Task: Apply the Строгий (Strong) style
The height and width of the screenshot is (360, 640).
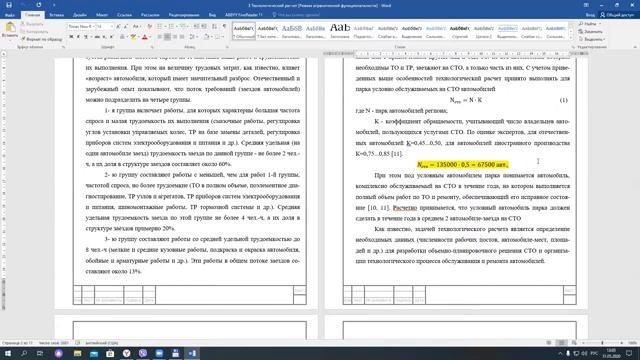Action: coord(460,31)
